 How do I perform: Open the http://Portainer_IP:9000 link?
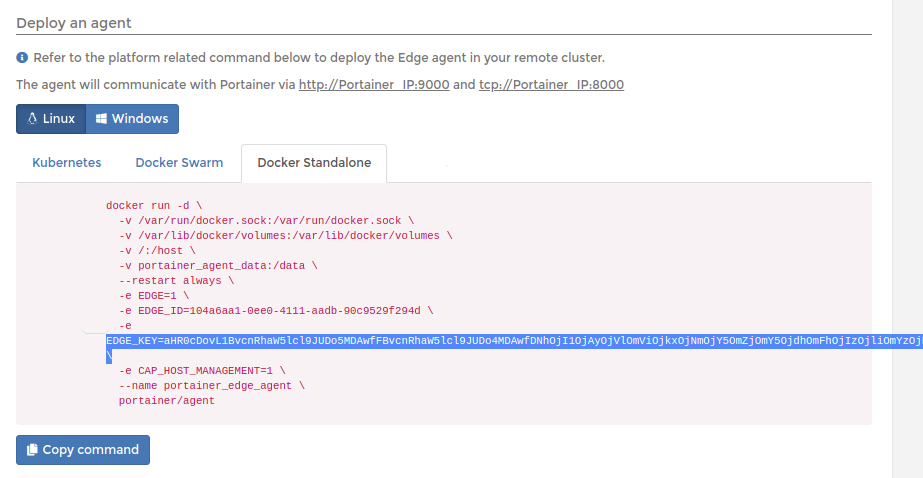pos(374,85)
